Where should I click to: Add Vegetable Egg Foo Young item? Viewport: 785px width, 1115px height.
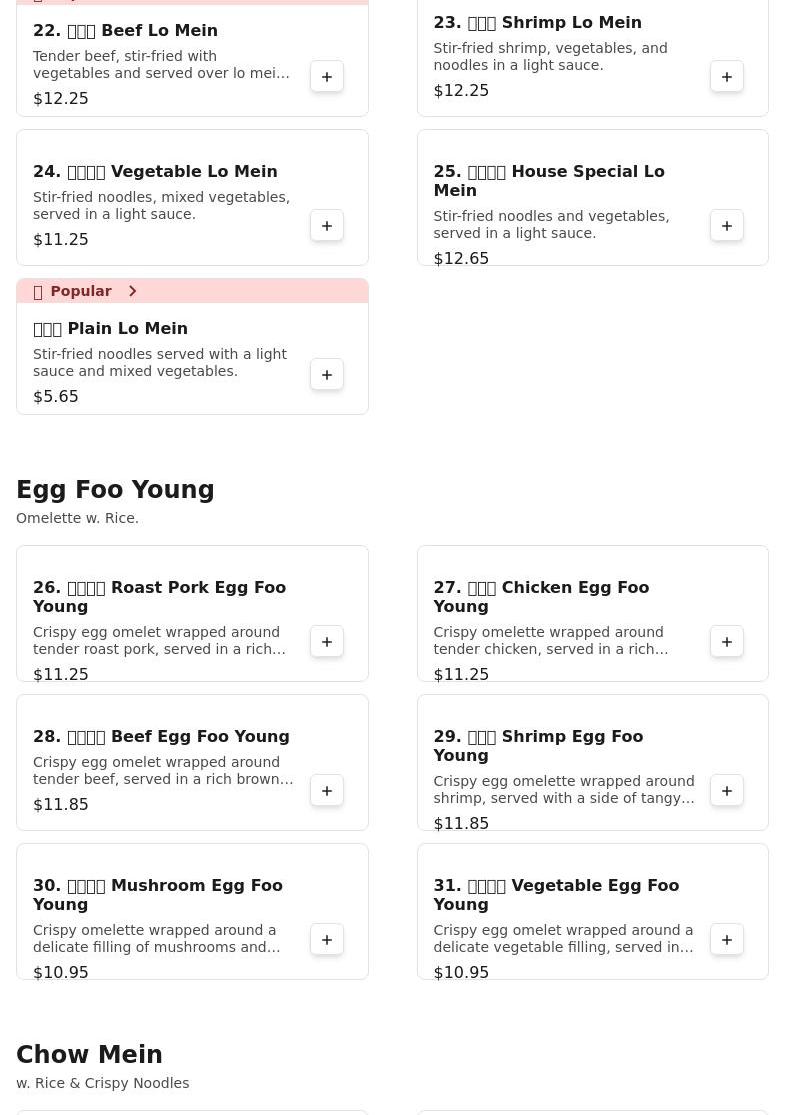[x=727, y=940]
